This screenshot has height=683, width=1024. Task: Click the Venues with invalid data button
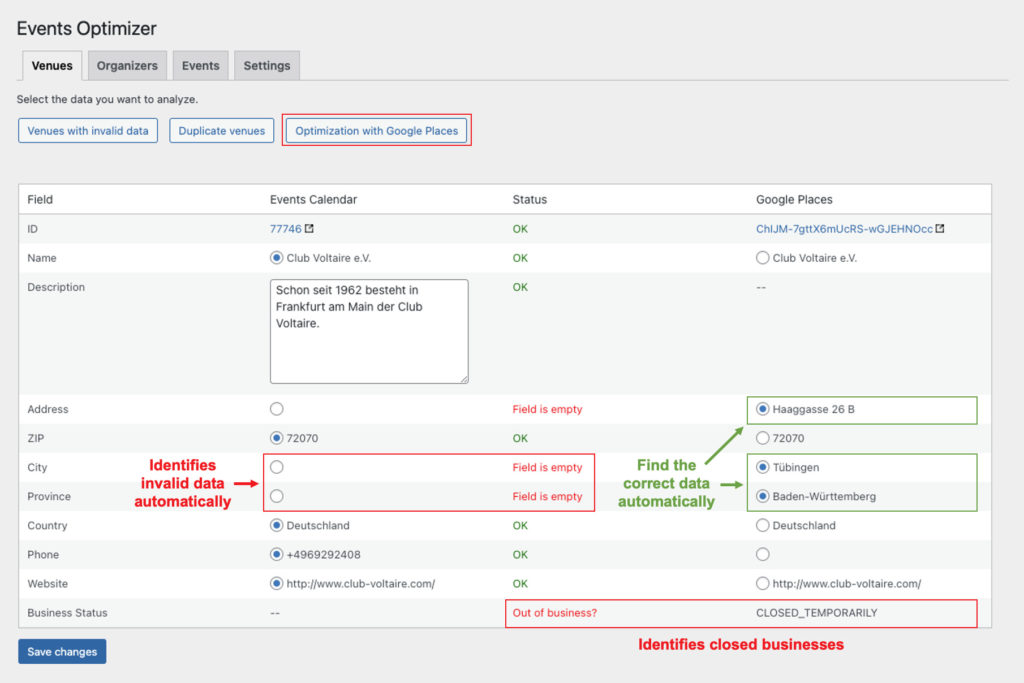(x=87, y=130)
